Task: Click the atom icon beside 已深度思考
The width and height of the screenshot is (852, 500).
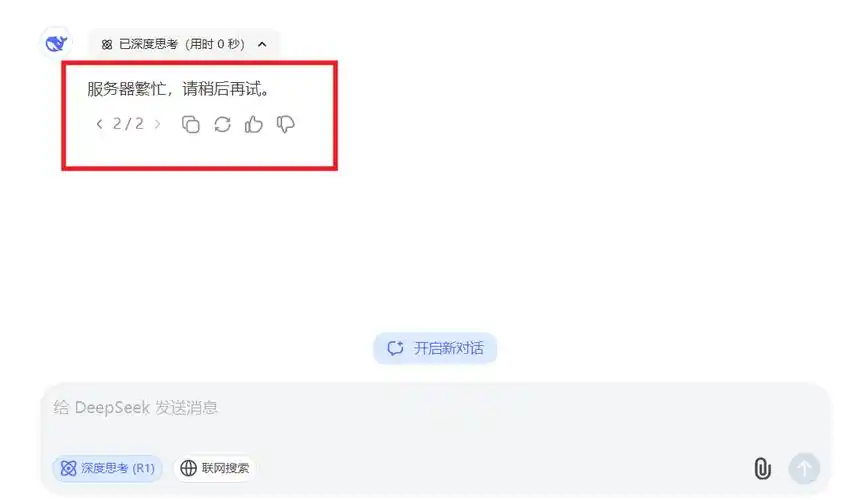Action: pos(107,45)
